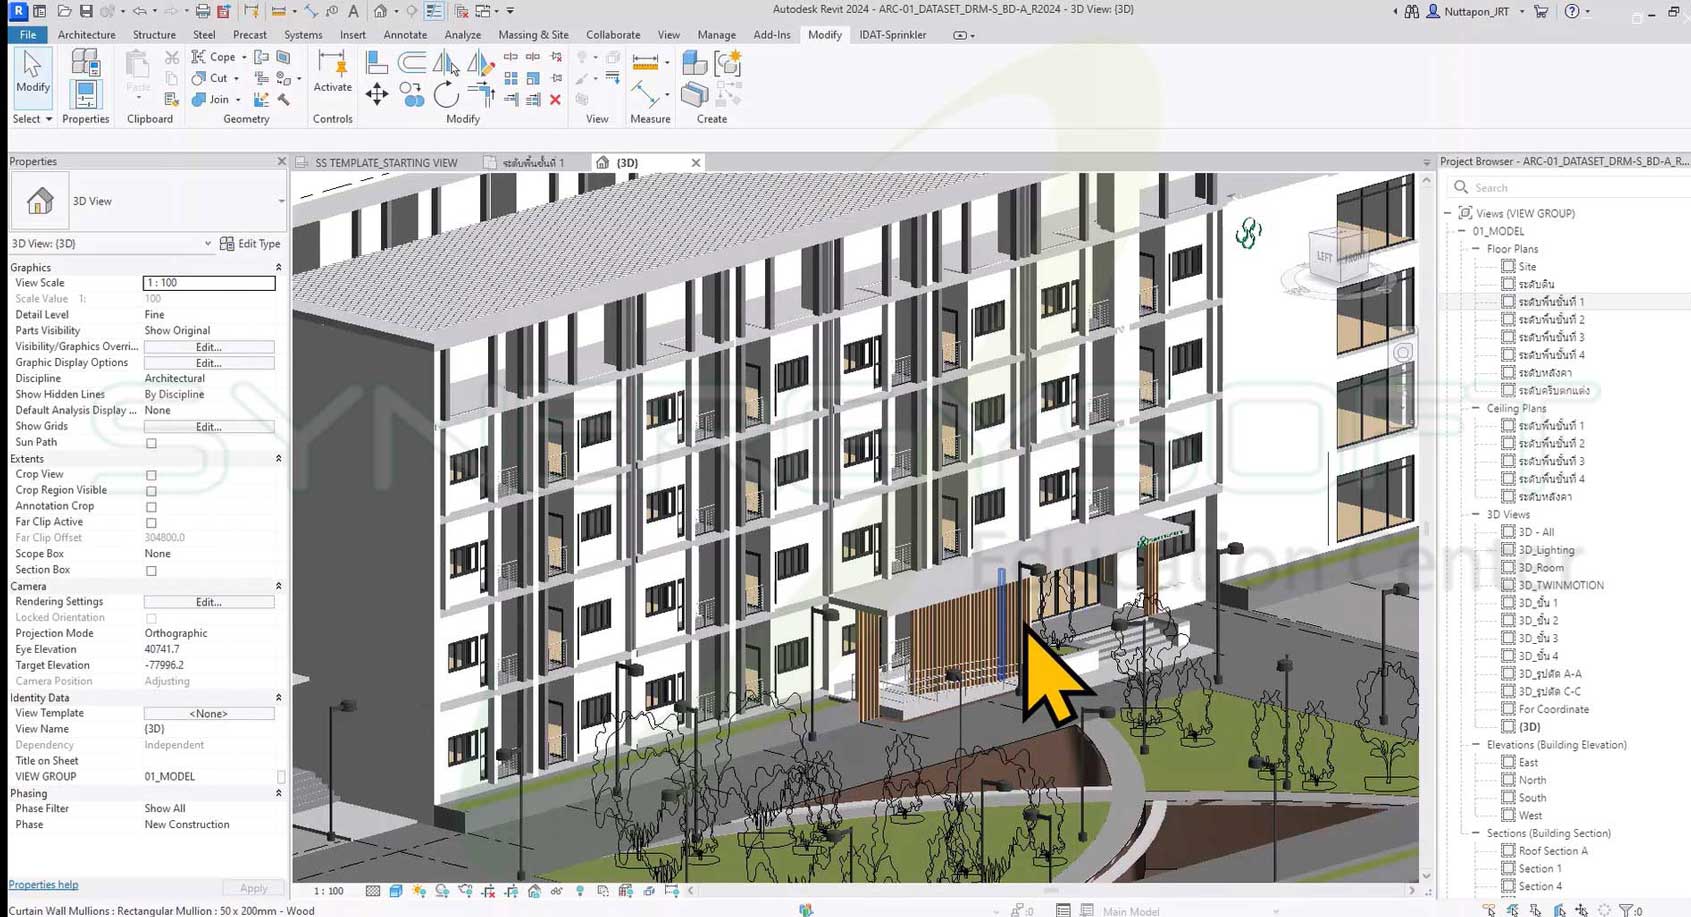Open the Properties help link

[x=43, y=885]
